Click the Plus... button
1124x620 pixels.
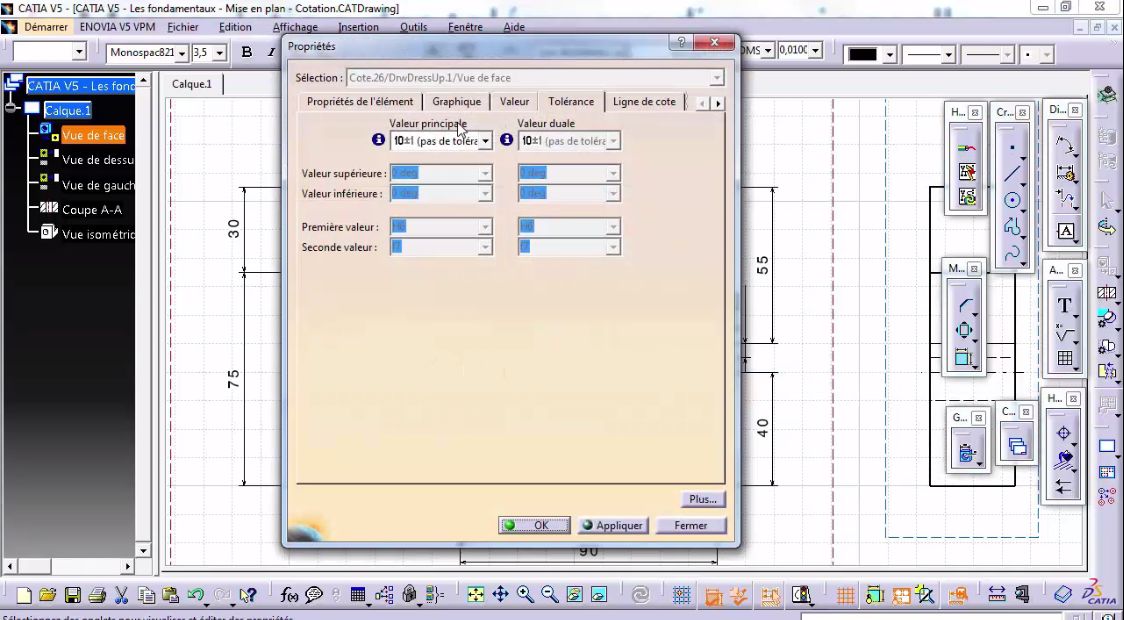[702, 499]
